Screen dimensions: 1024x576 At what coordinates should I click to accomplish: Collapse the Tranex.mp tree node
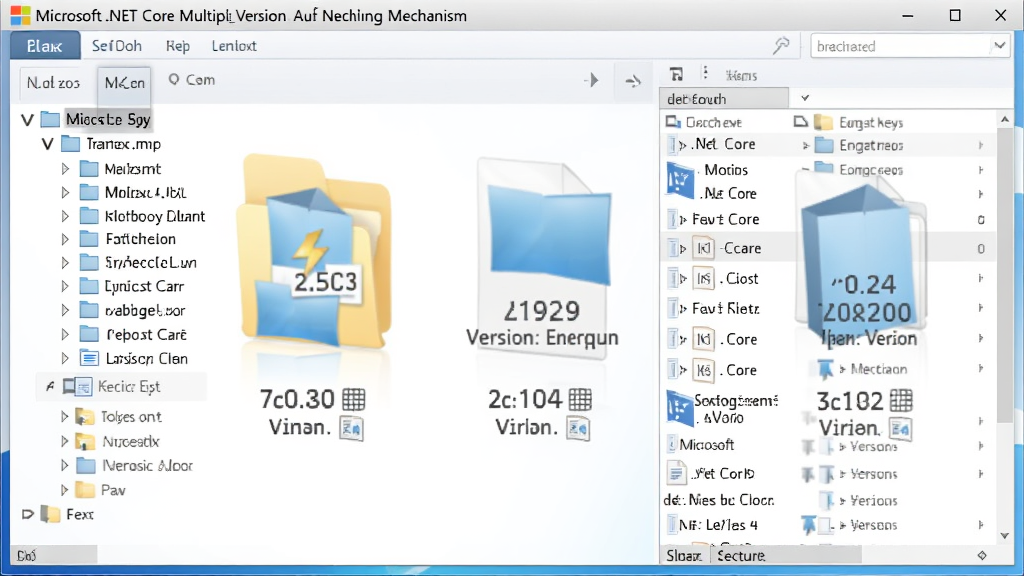(x=47, y=144)
